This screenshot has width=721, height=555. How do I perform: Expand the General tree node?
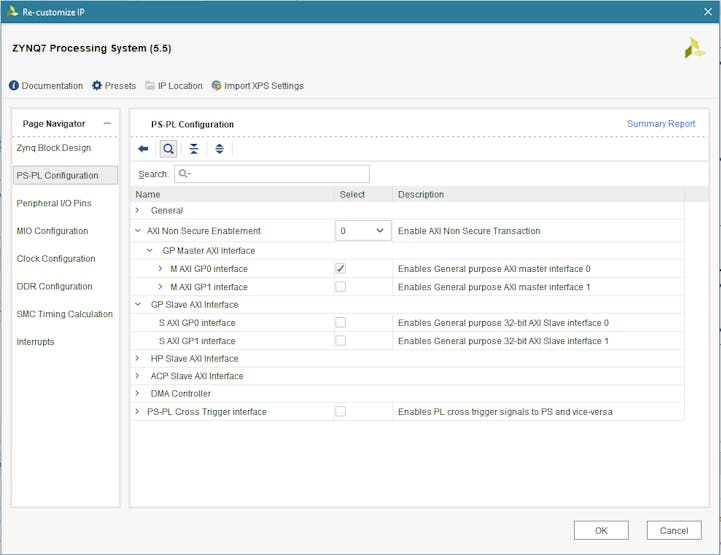(137, 210)
